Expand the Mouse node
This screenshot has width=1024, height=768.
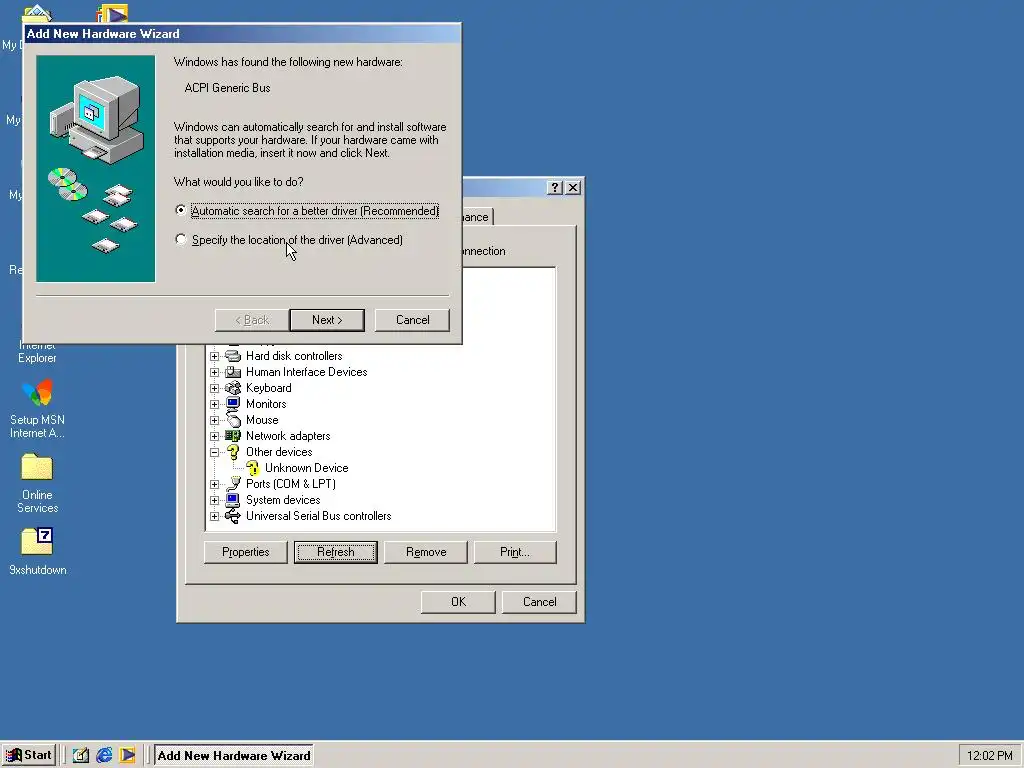click(214, 420)
